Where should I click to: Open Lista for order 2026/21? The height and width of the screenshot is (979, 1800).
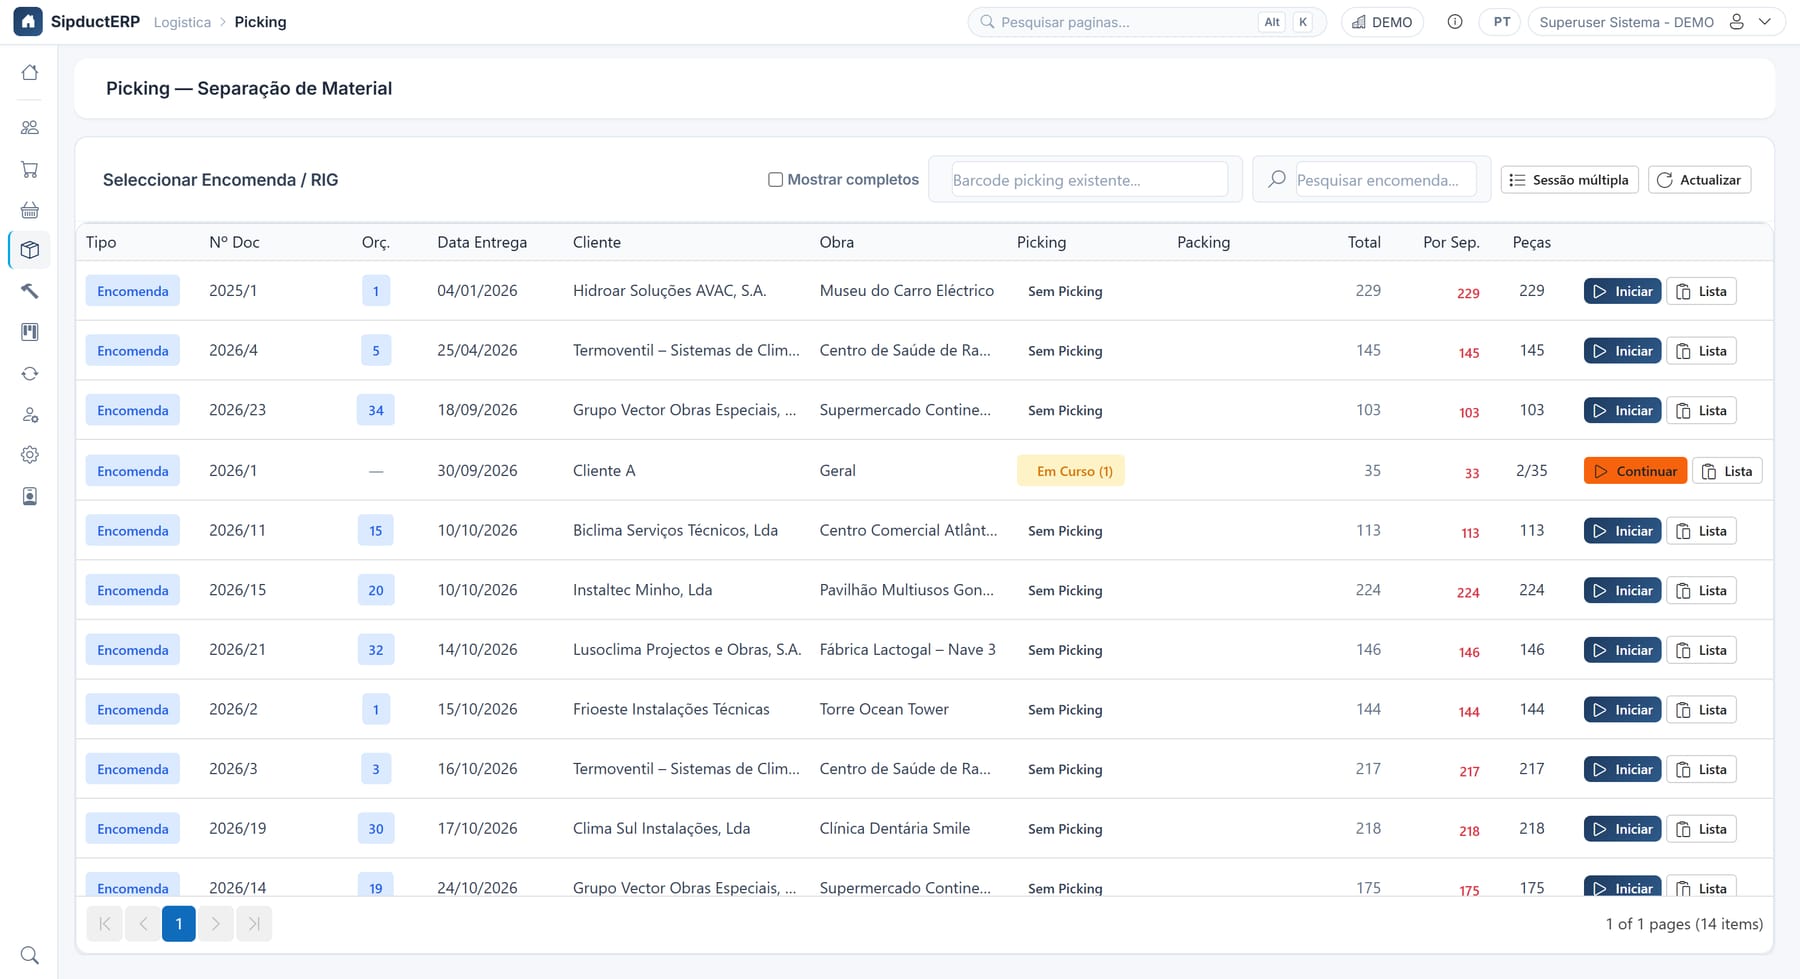(1701, 650)
